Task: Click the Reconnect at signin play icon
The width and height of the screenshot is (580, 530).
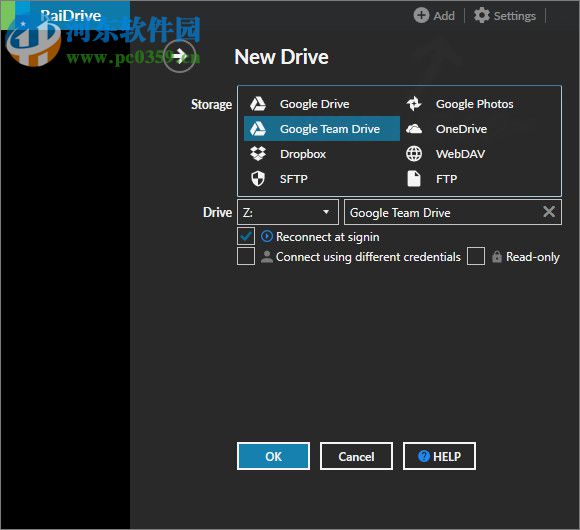Action: tap(267, 236)
